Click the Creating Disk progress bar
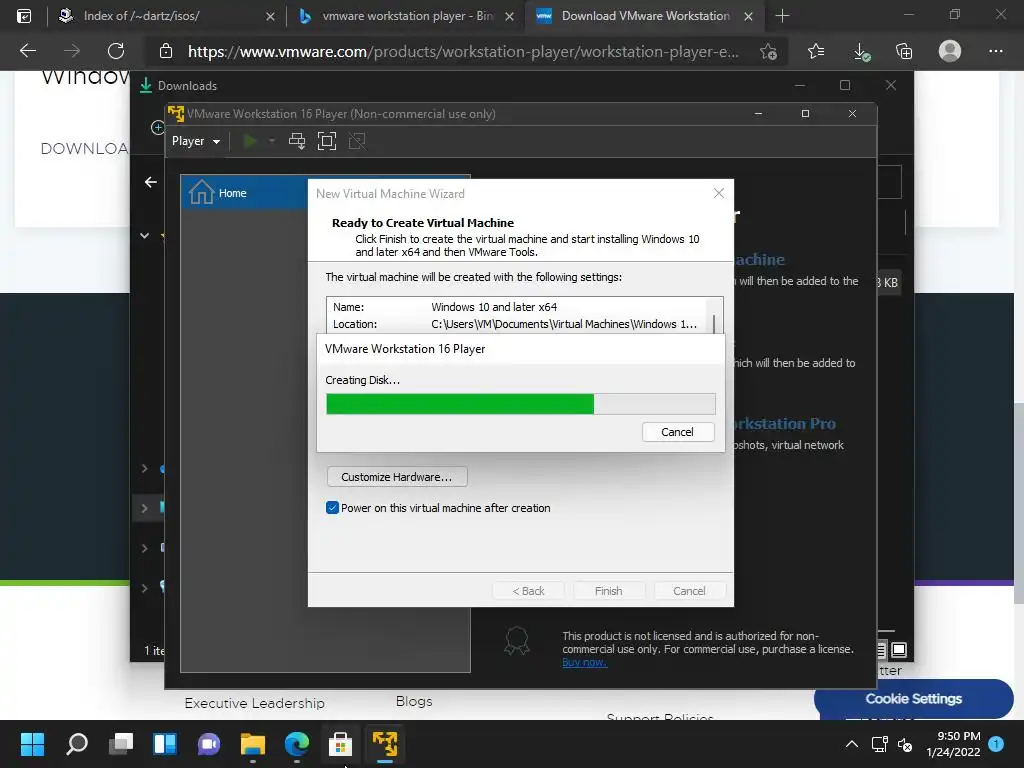The width and height of the screenshot is (1024, 768). point(520,404)
